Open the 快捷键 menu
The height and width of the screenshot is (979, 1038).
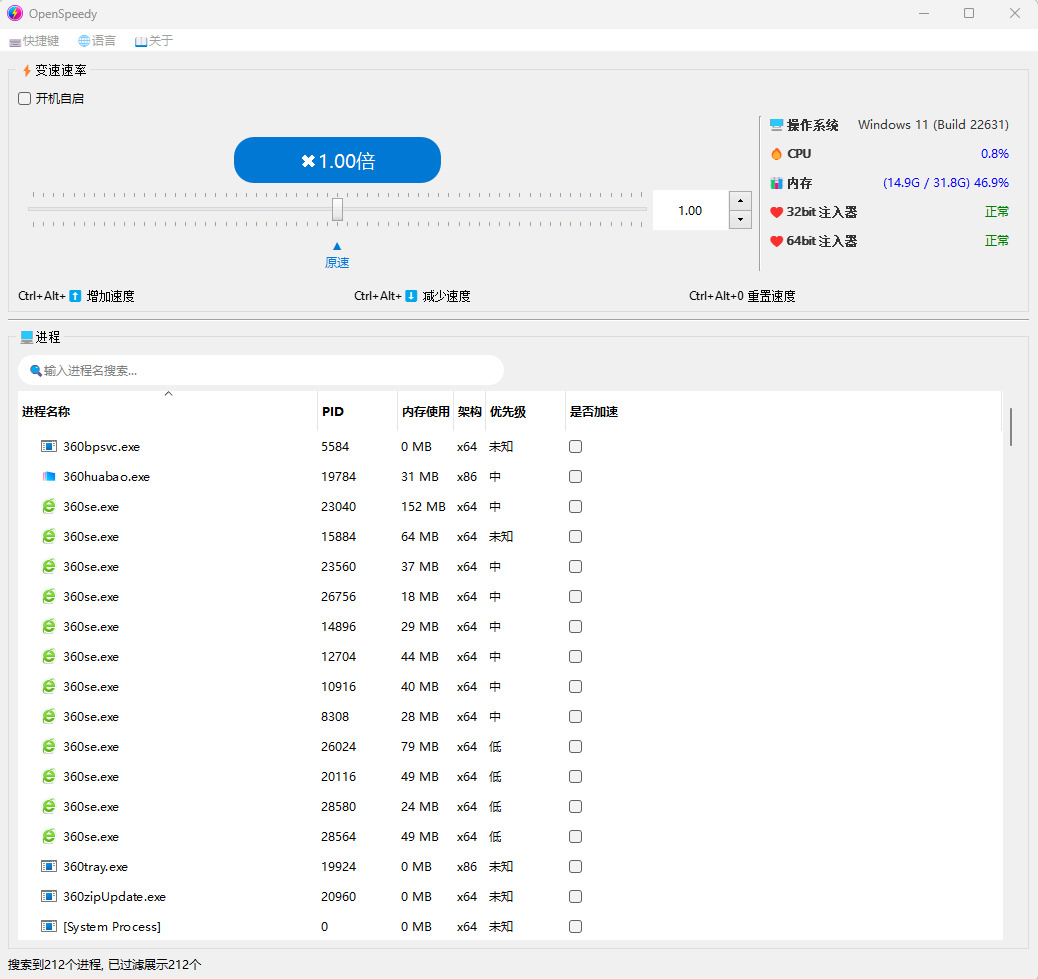(x=34, y=41)
